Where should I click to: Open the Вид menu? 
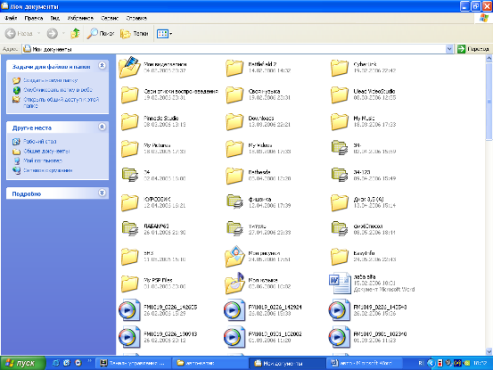point(55,18)
